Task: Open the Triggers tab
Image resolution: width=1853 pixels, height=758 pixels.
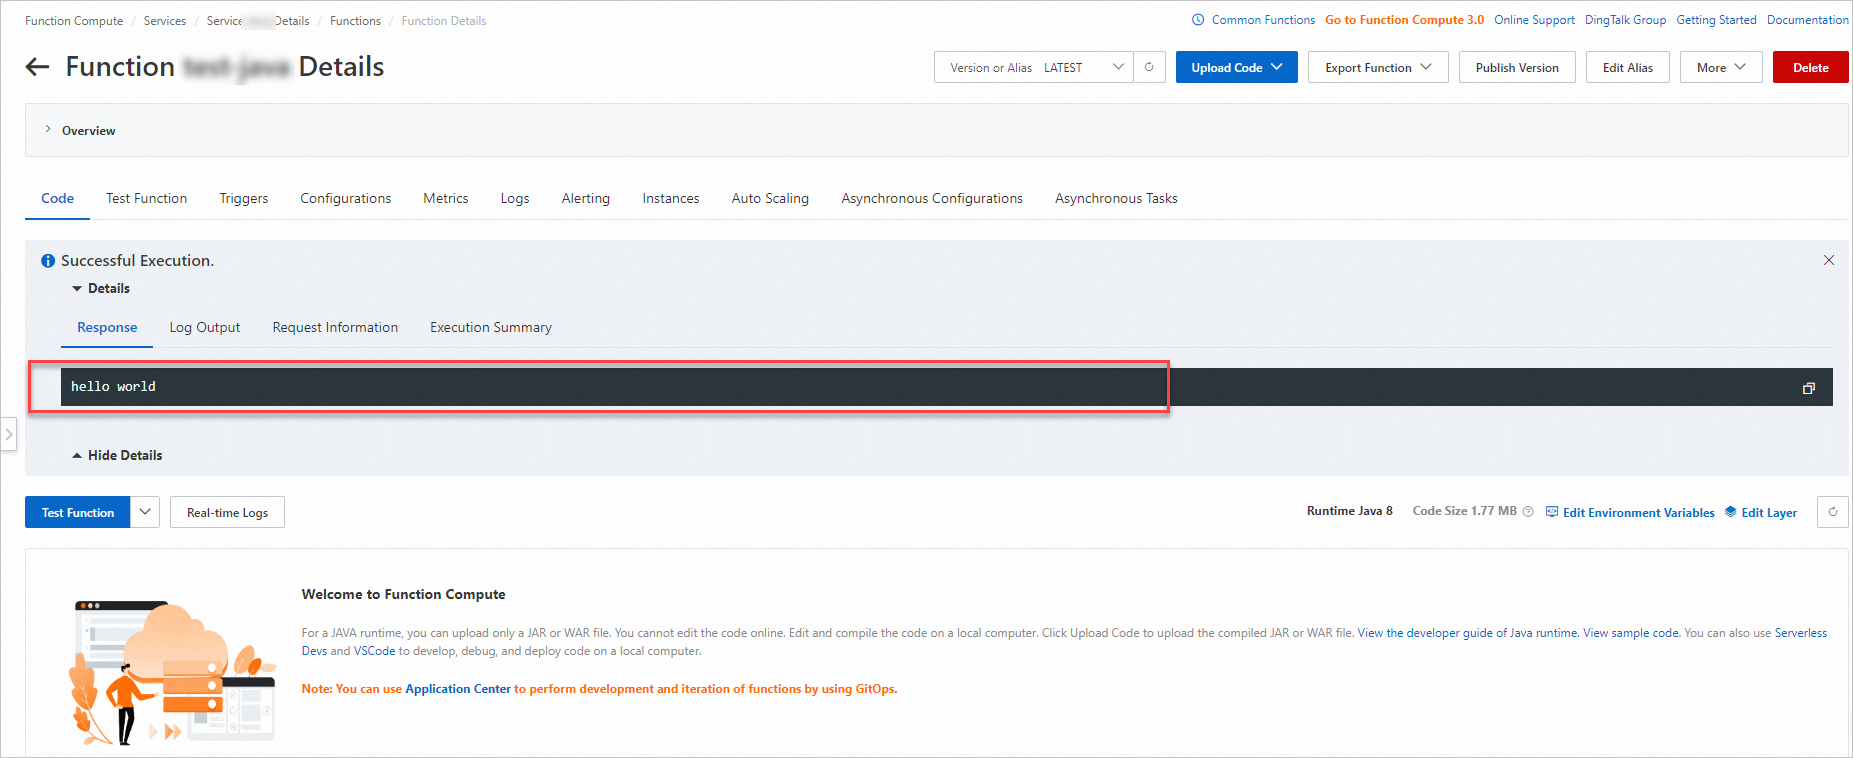Action: tap(244, 198)
